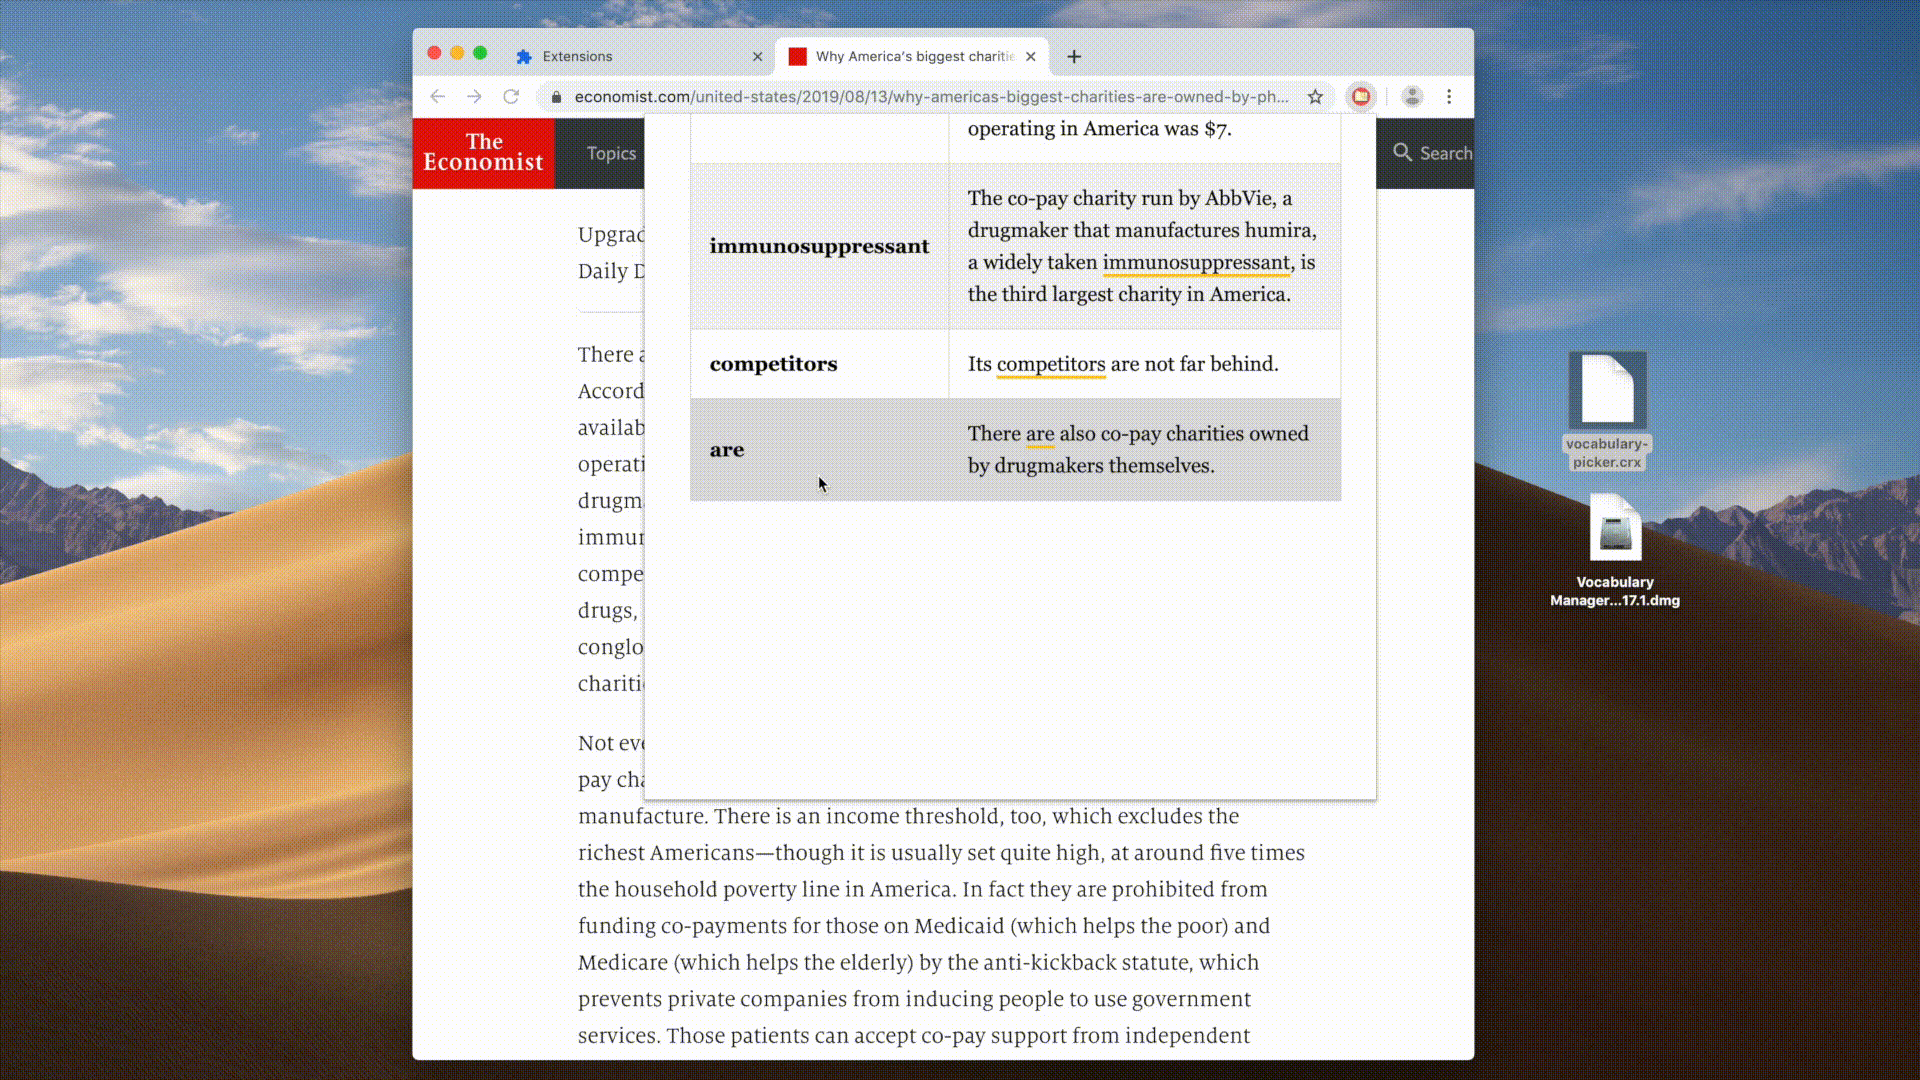Click the Search magnifier icon

[x=1402, y=152]
